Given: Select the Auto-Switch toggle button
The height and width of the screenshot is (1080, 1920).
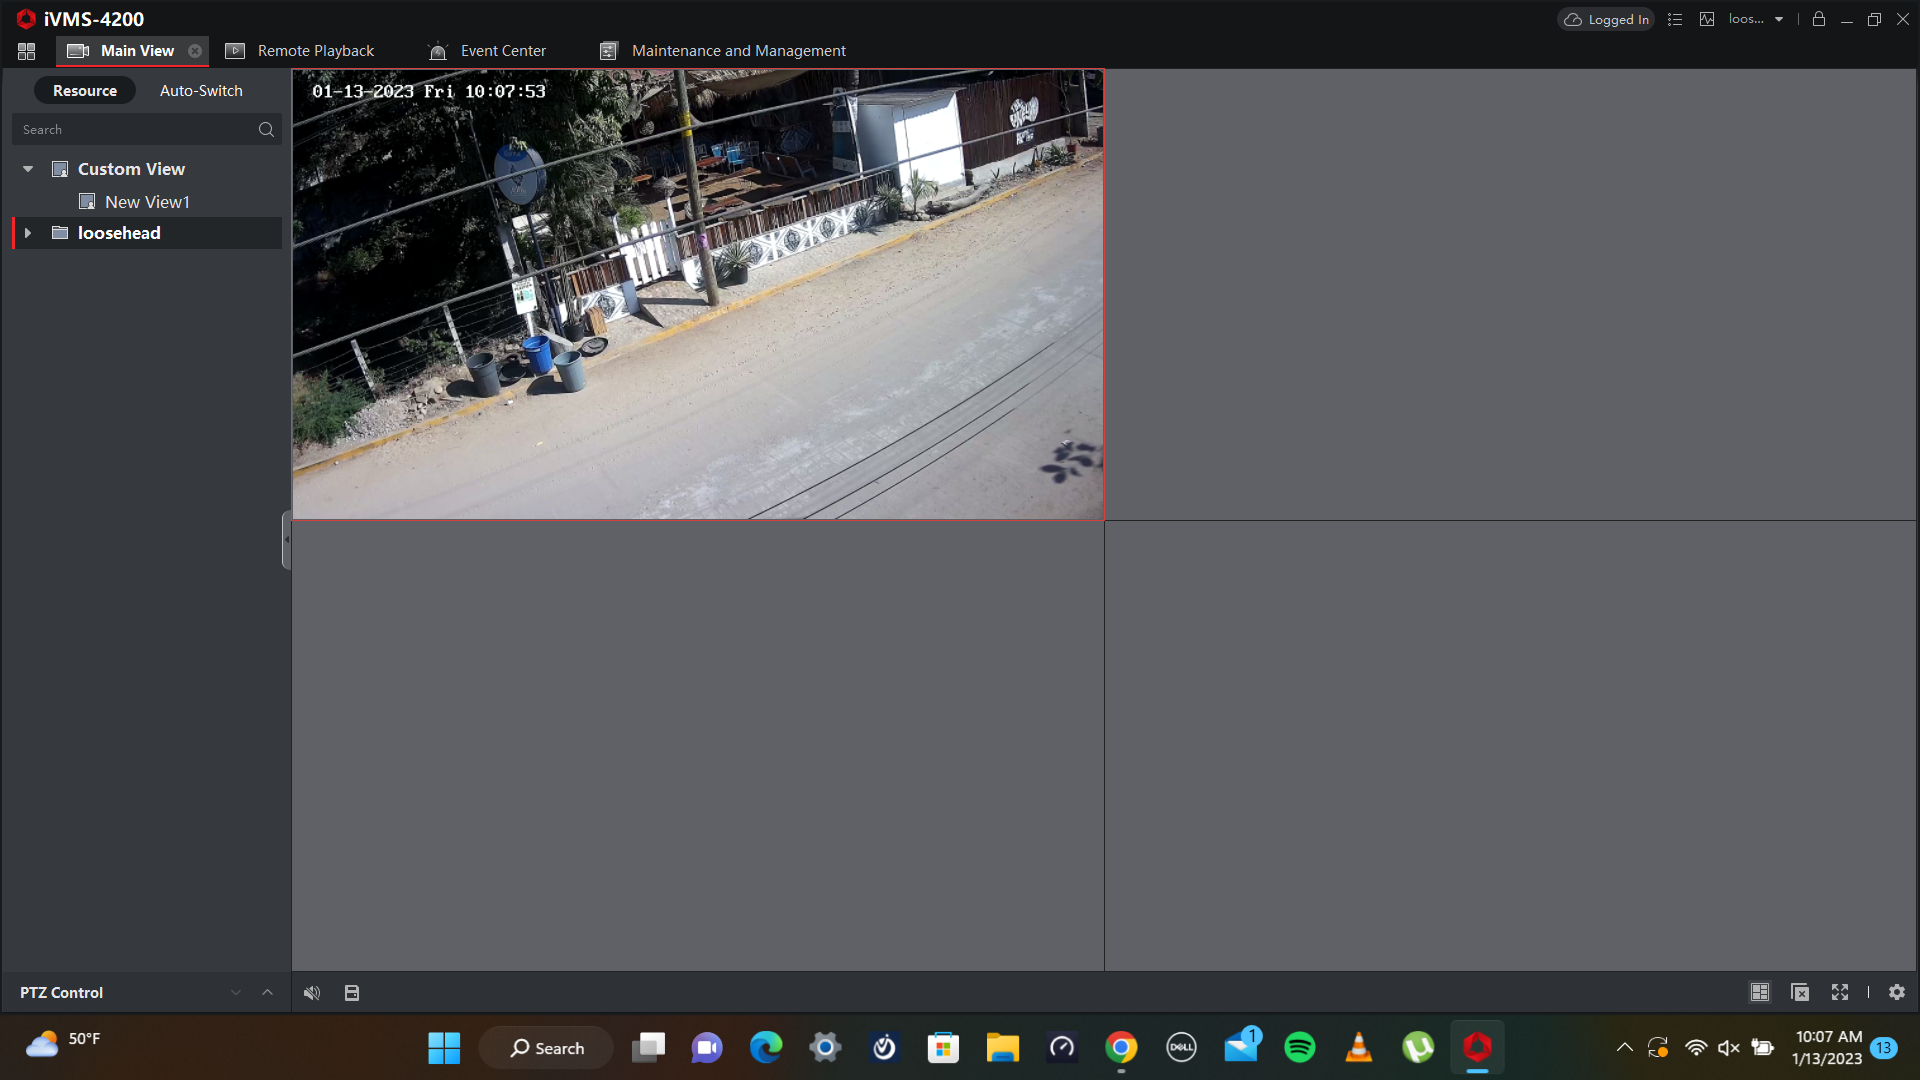Looking at the screenshot, I should [x=201, y=91].
